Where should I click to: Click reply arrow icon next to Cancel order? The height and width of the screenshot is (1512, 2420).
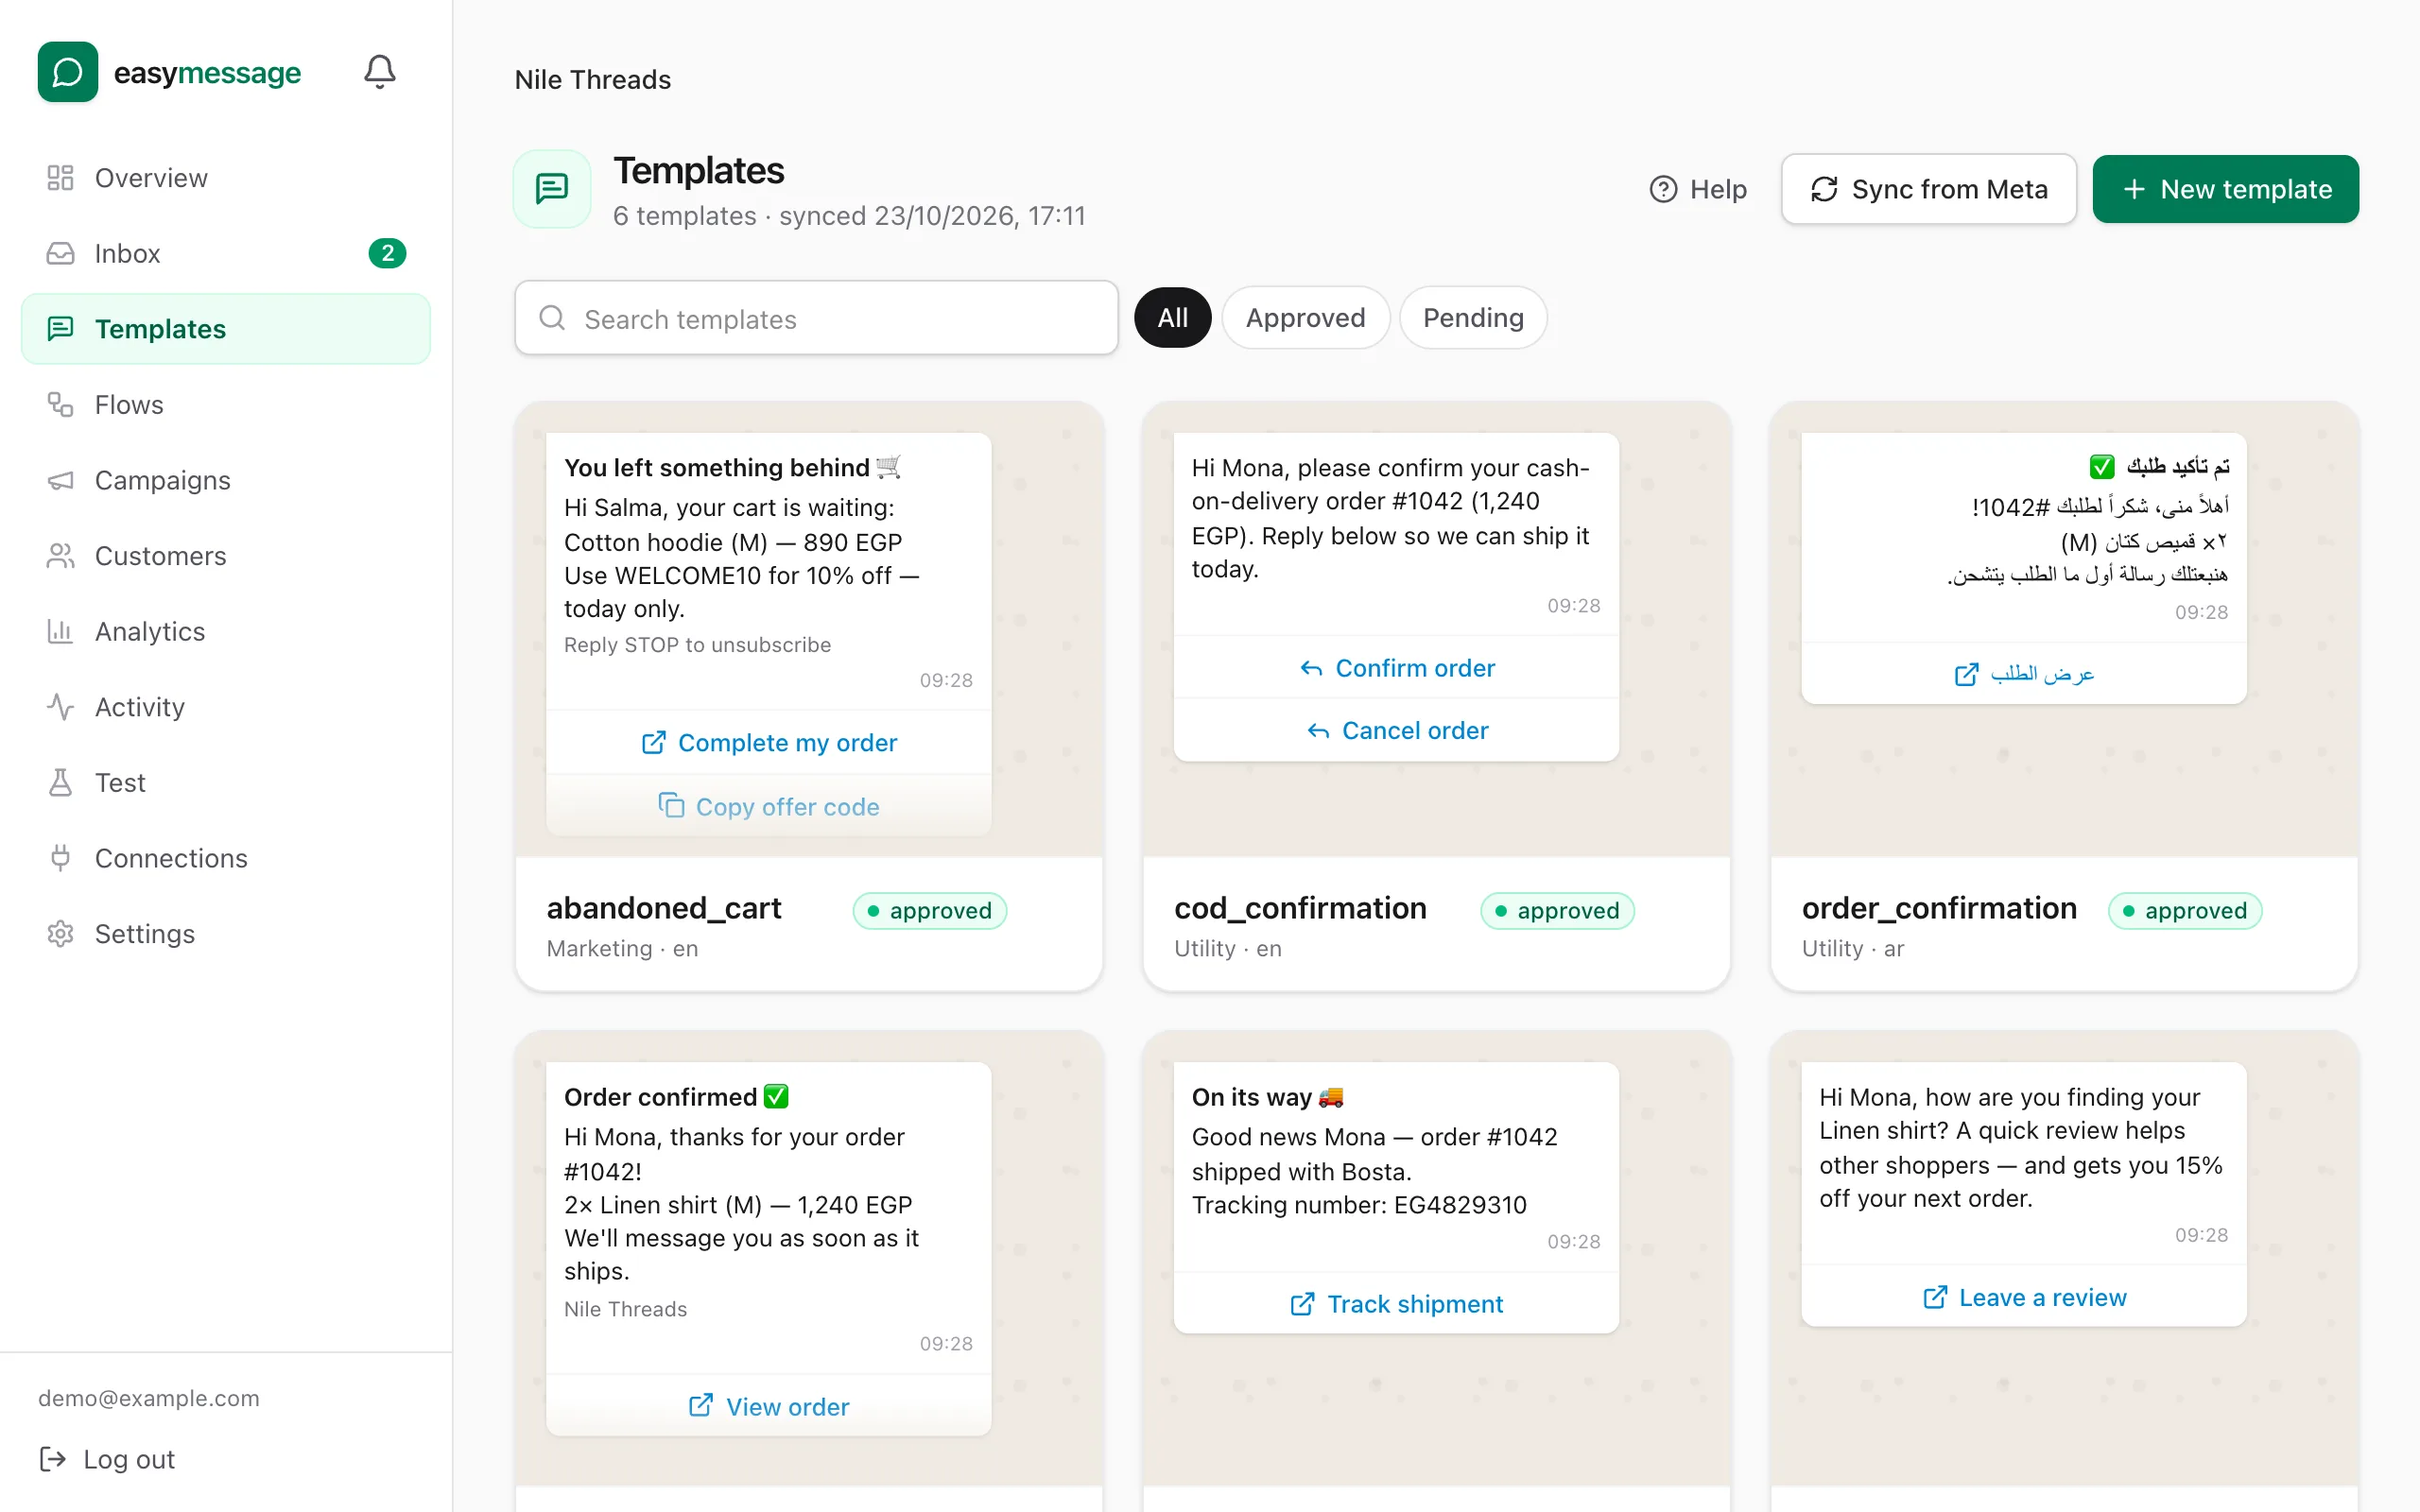click(1318, 731)
